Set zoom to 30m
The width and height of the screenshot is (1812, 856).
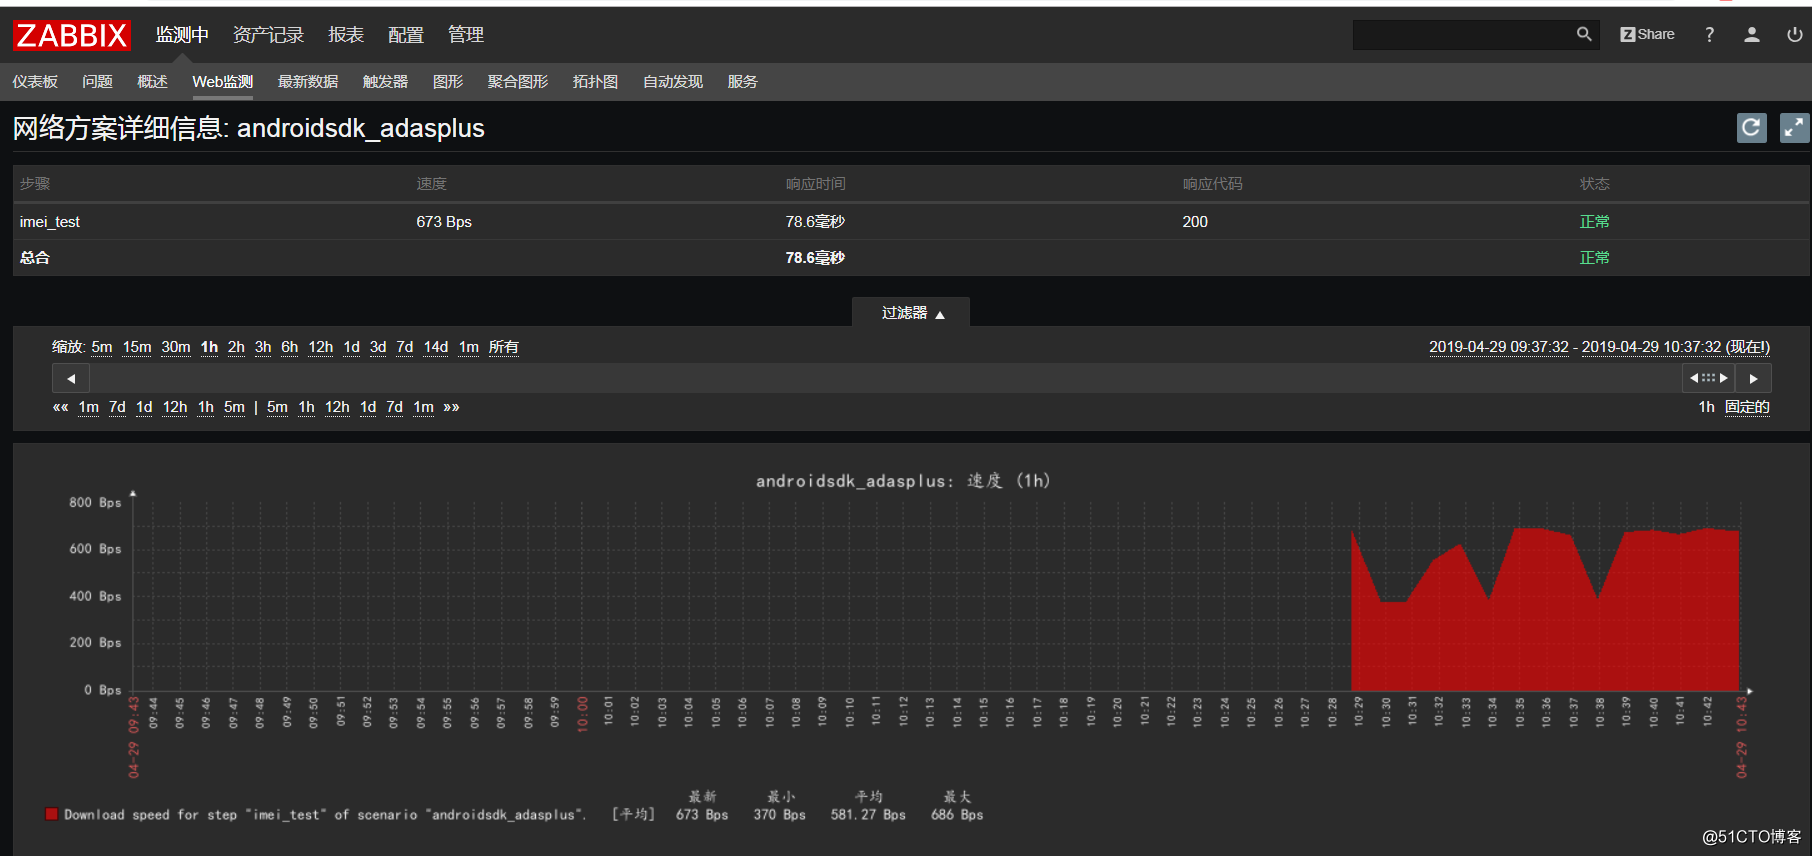click(x=176, y=347)
